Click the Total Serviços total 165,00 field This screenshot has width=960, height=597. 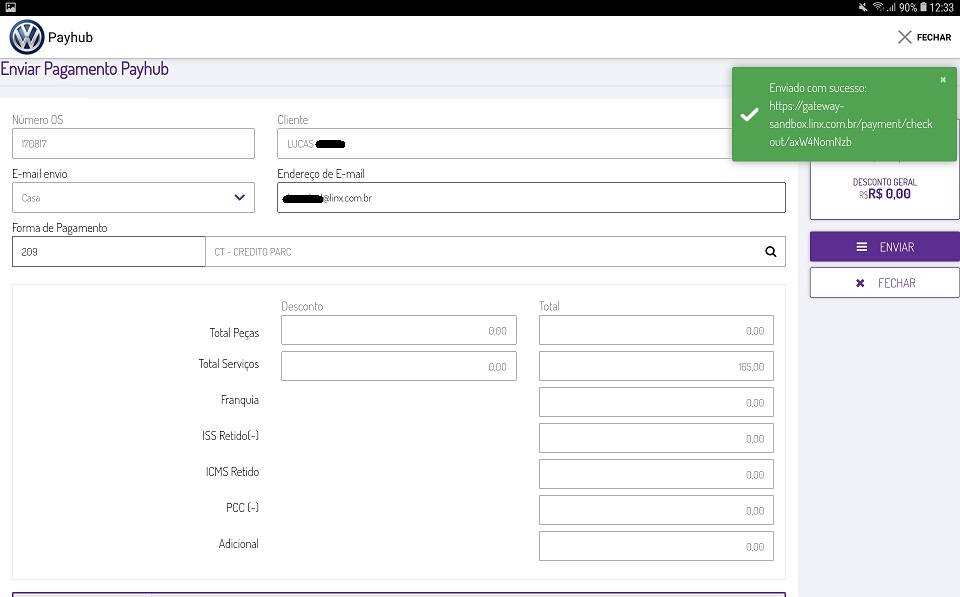pos(656,366)
